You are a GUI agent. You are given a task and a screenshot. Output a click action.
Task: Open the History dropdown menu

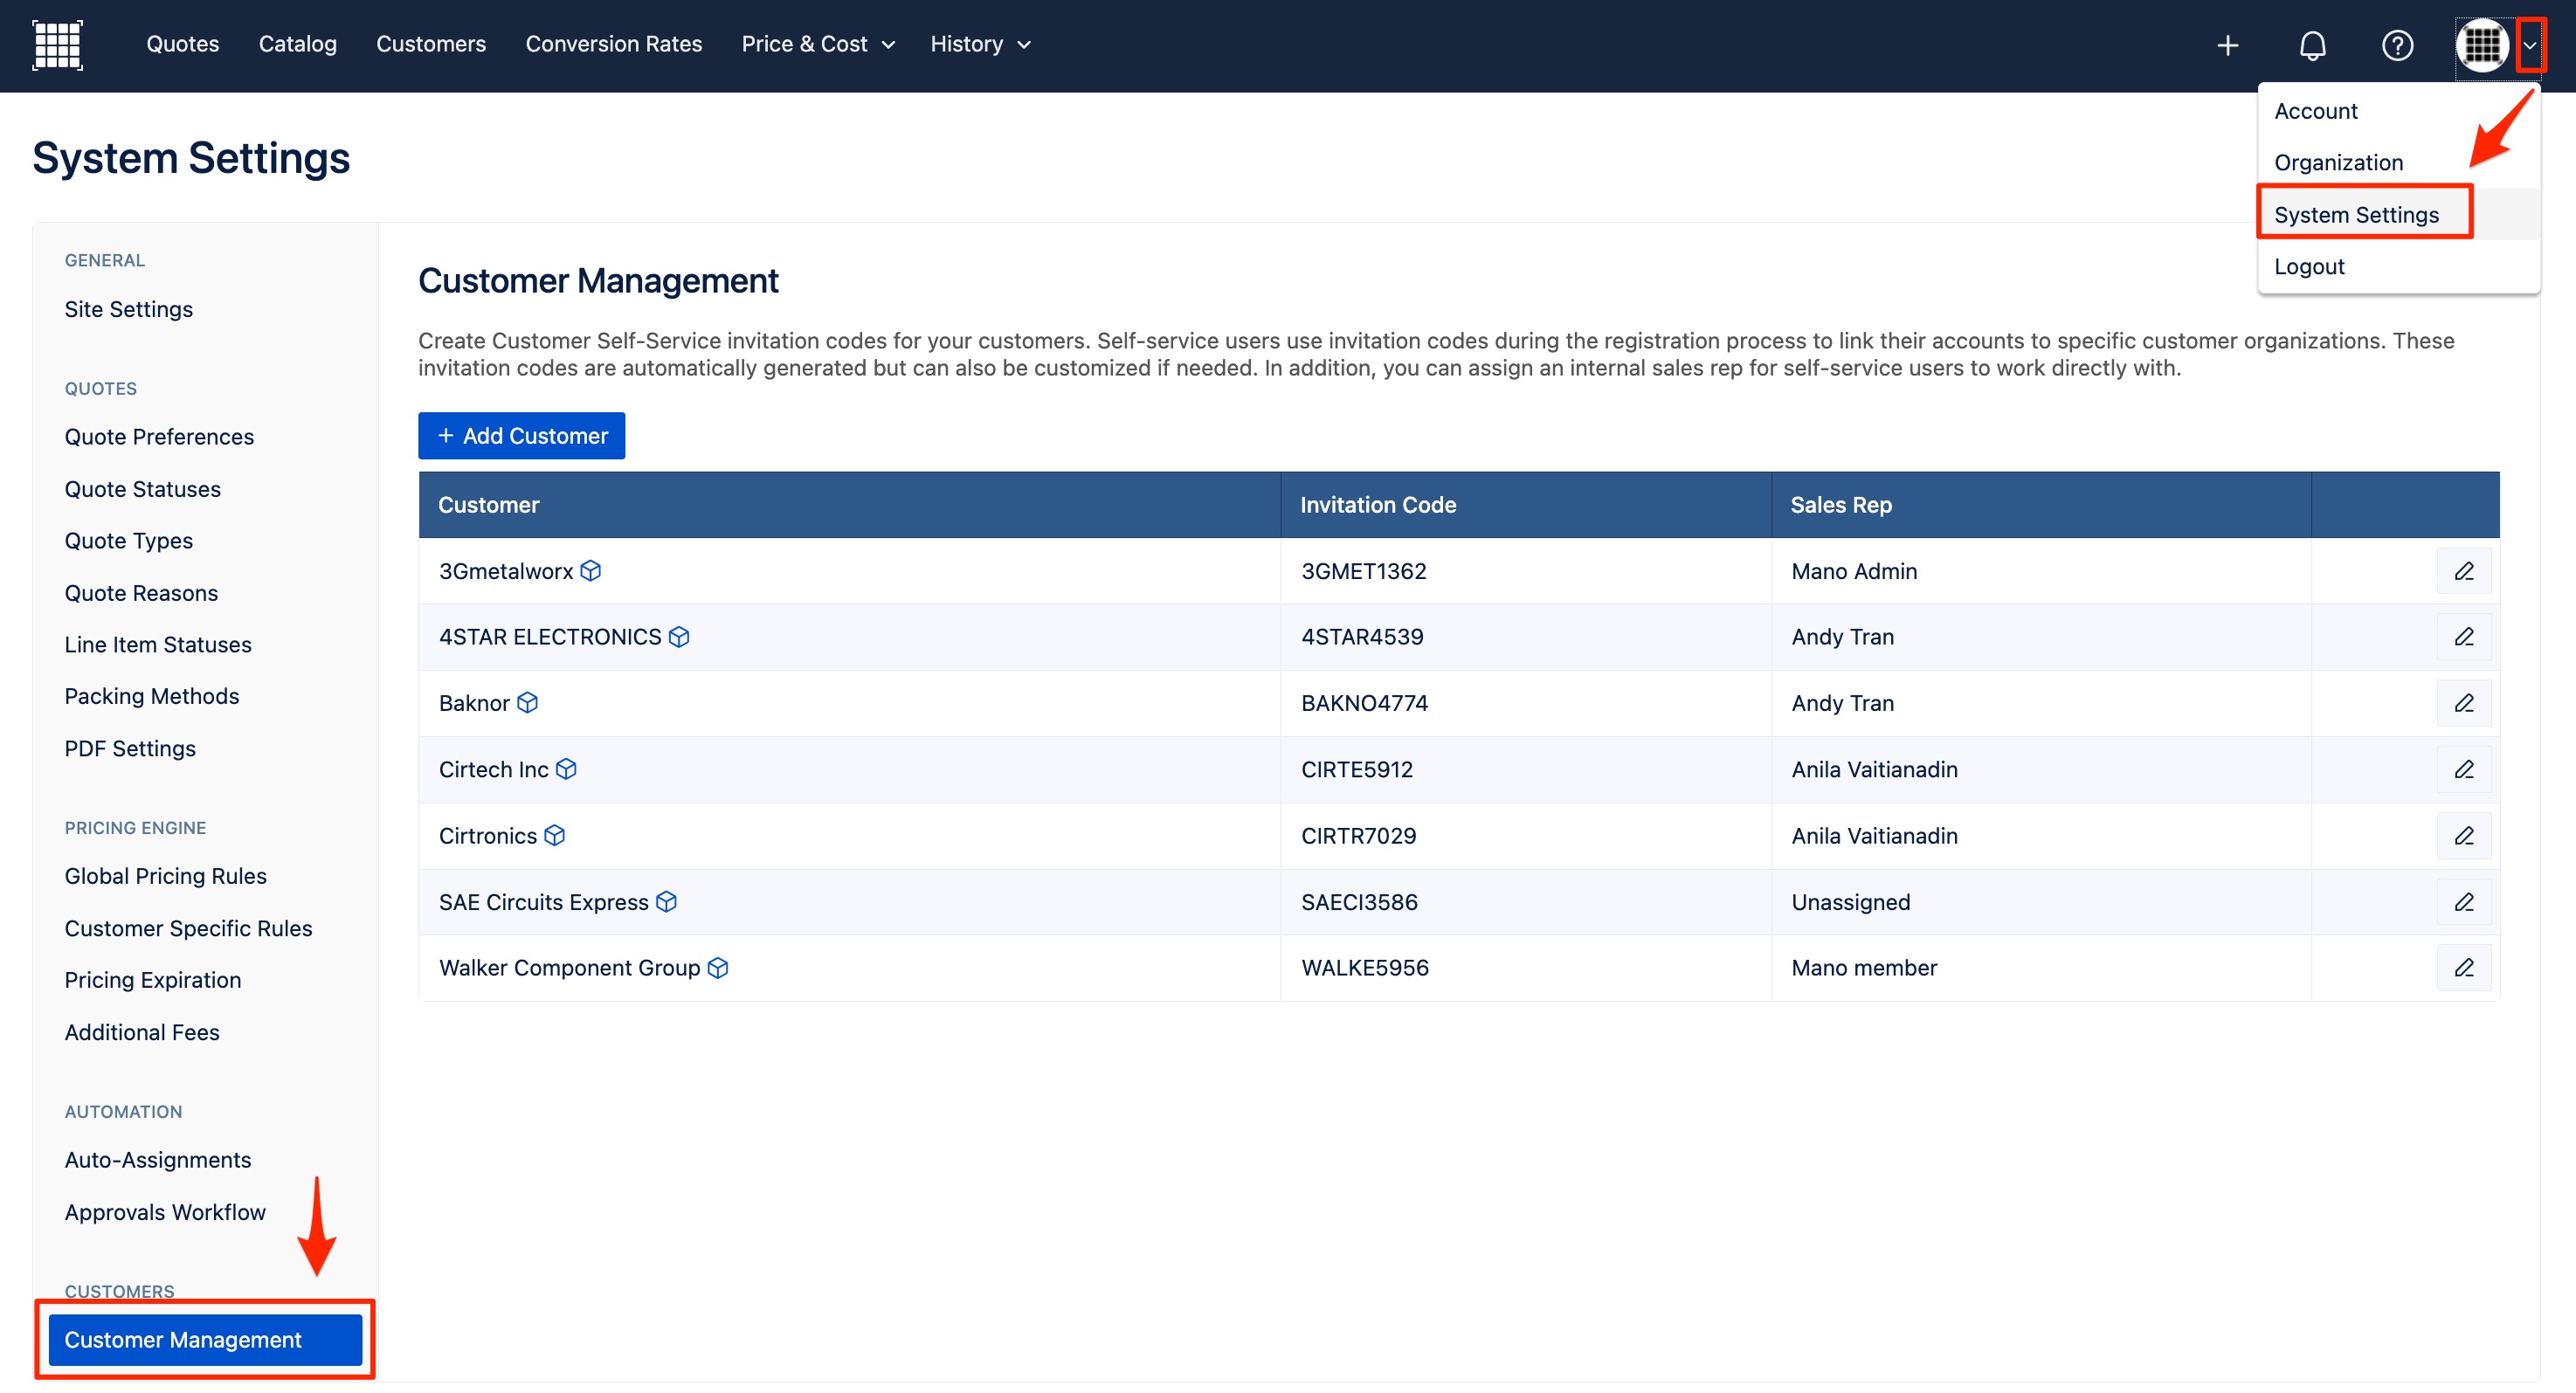pyautogui.click(x=979, y=44)
